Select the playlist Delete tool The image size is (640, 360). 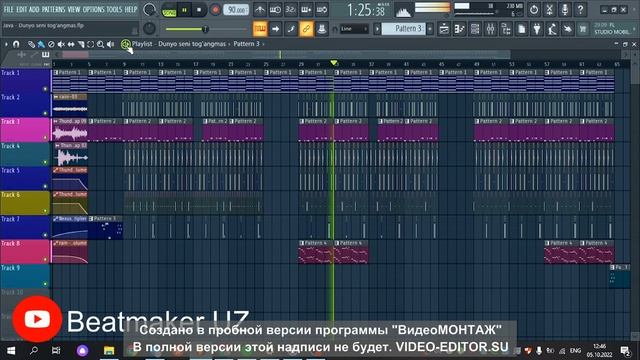click(51, 44)
